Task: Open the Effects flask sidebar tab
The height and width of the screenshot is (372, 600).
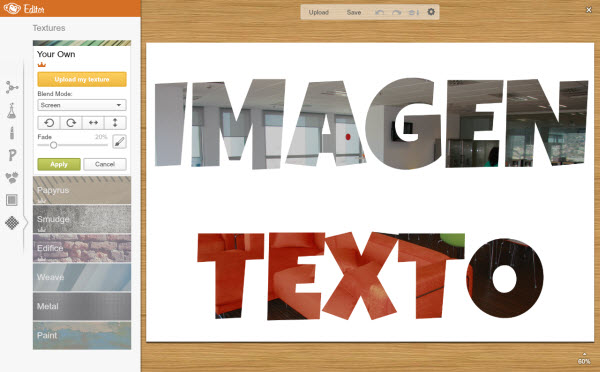Action: [12, 110]
